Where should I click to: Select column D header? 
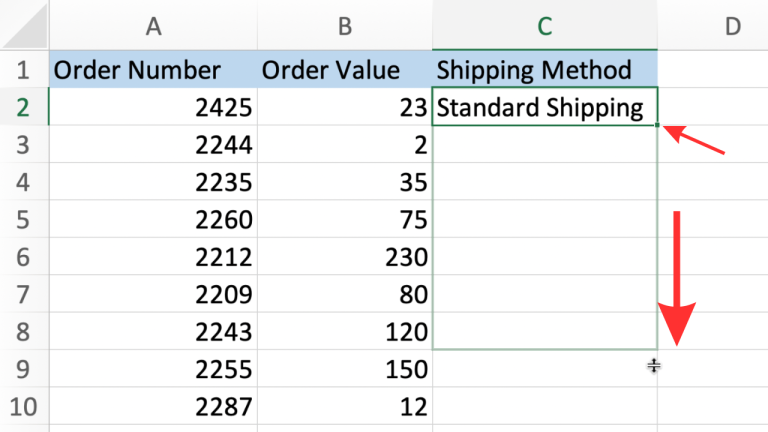[732, 26]
